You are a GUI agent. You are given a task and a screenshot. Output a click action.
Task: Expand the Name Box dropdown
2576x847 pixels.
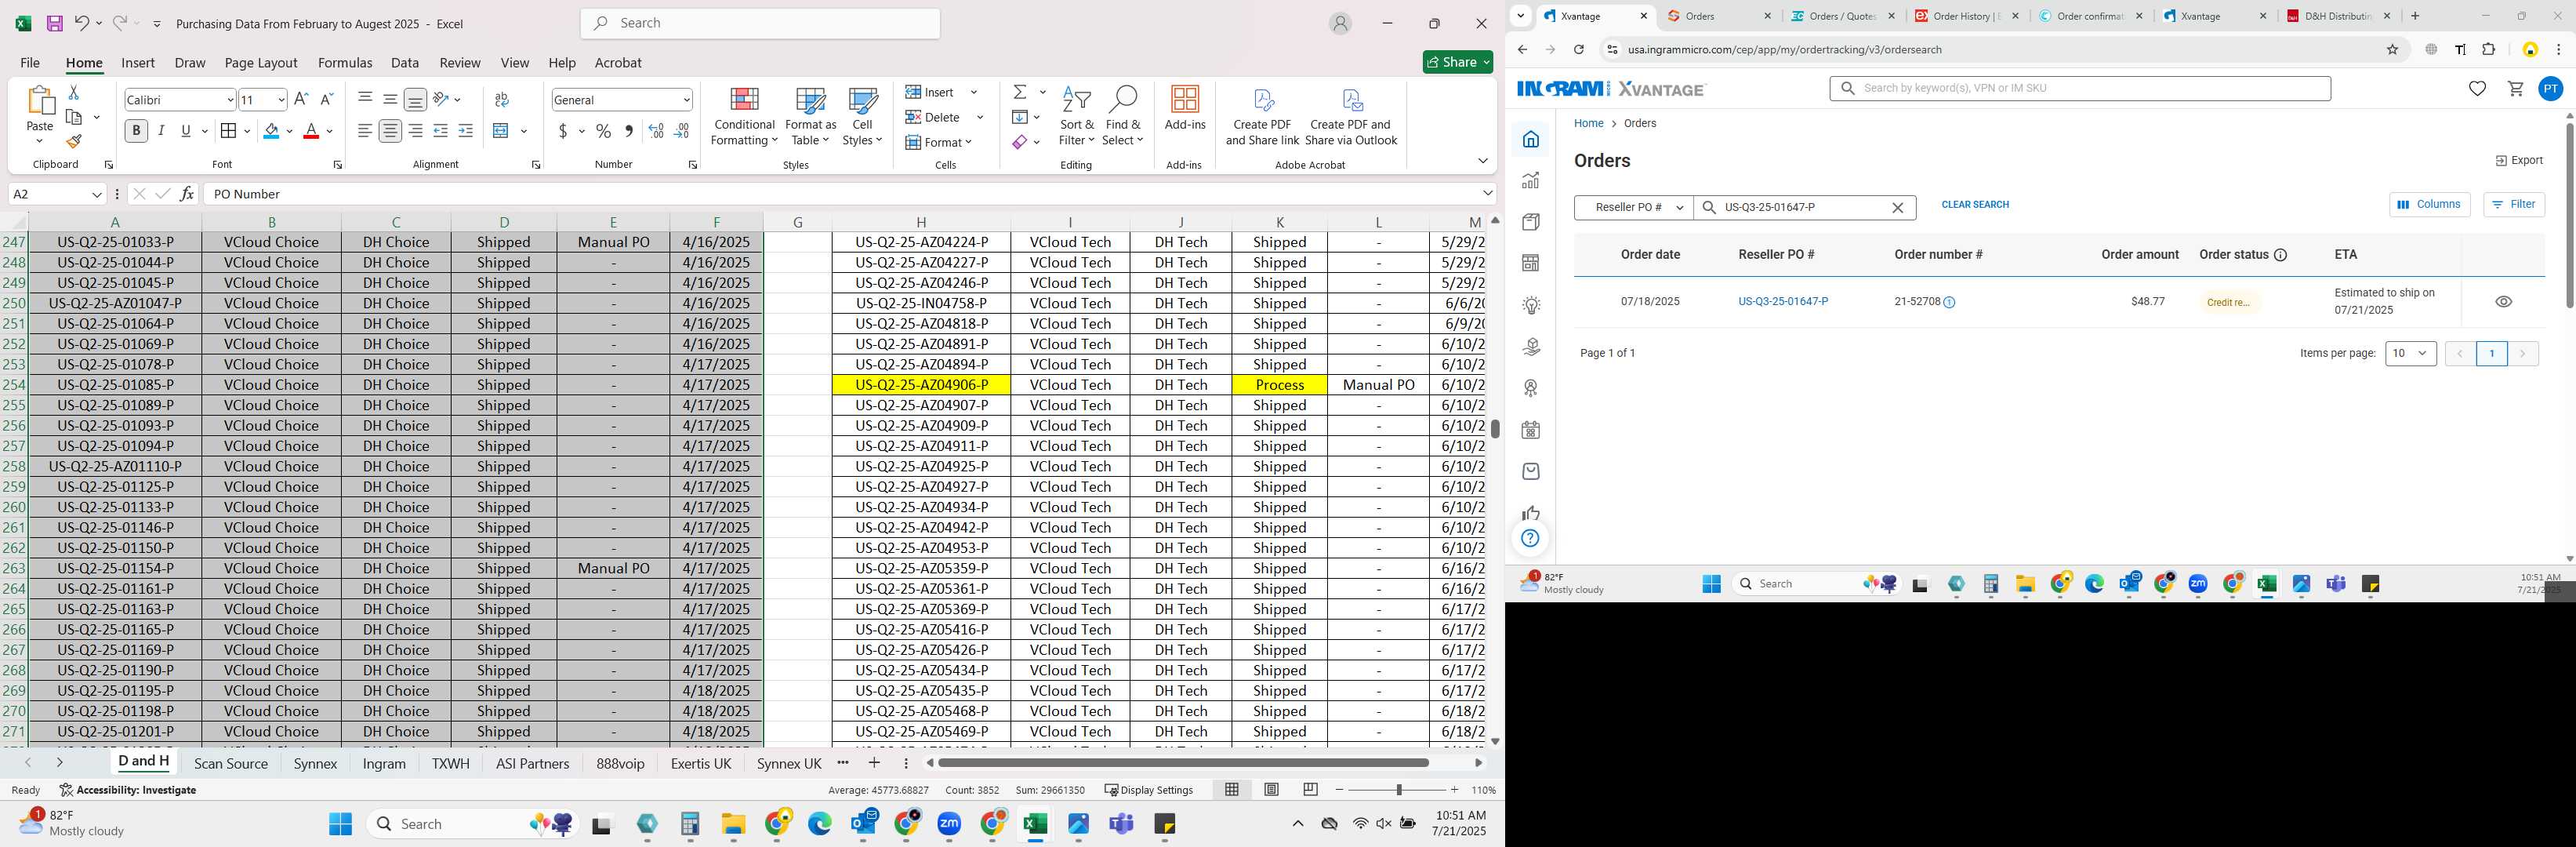click(x=97, y=194)
